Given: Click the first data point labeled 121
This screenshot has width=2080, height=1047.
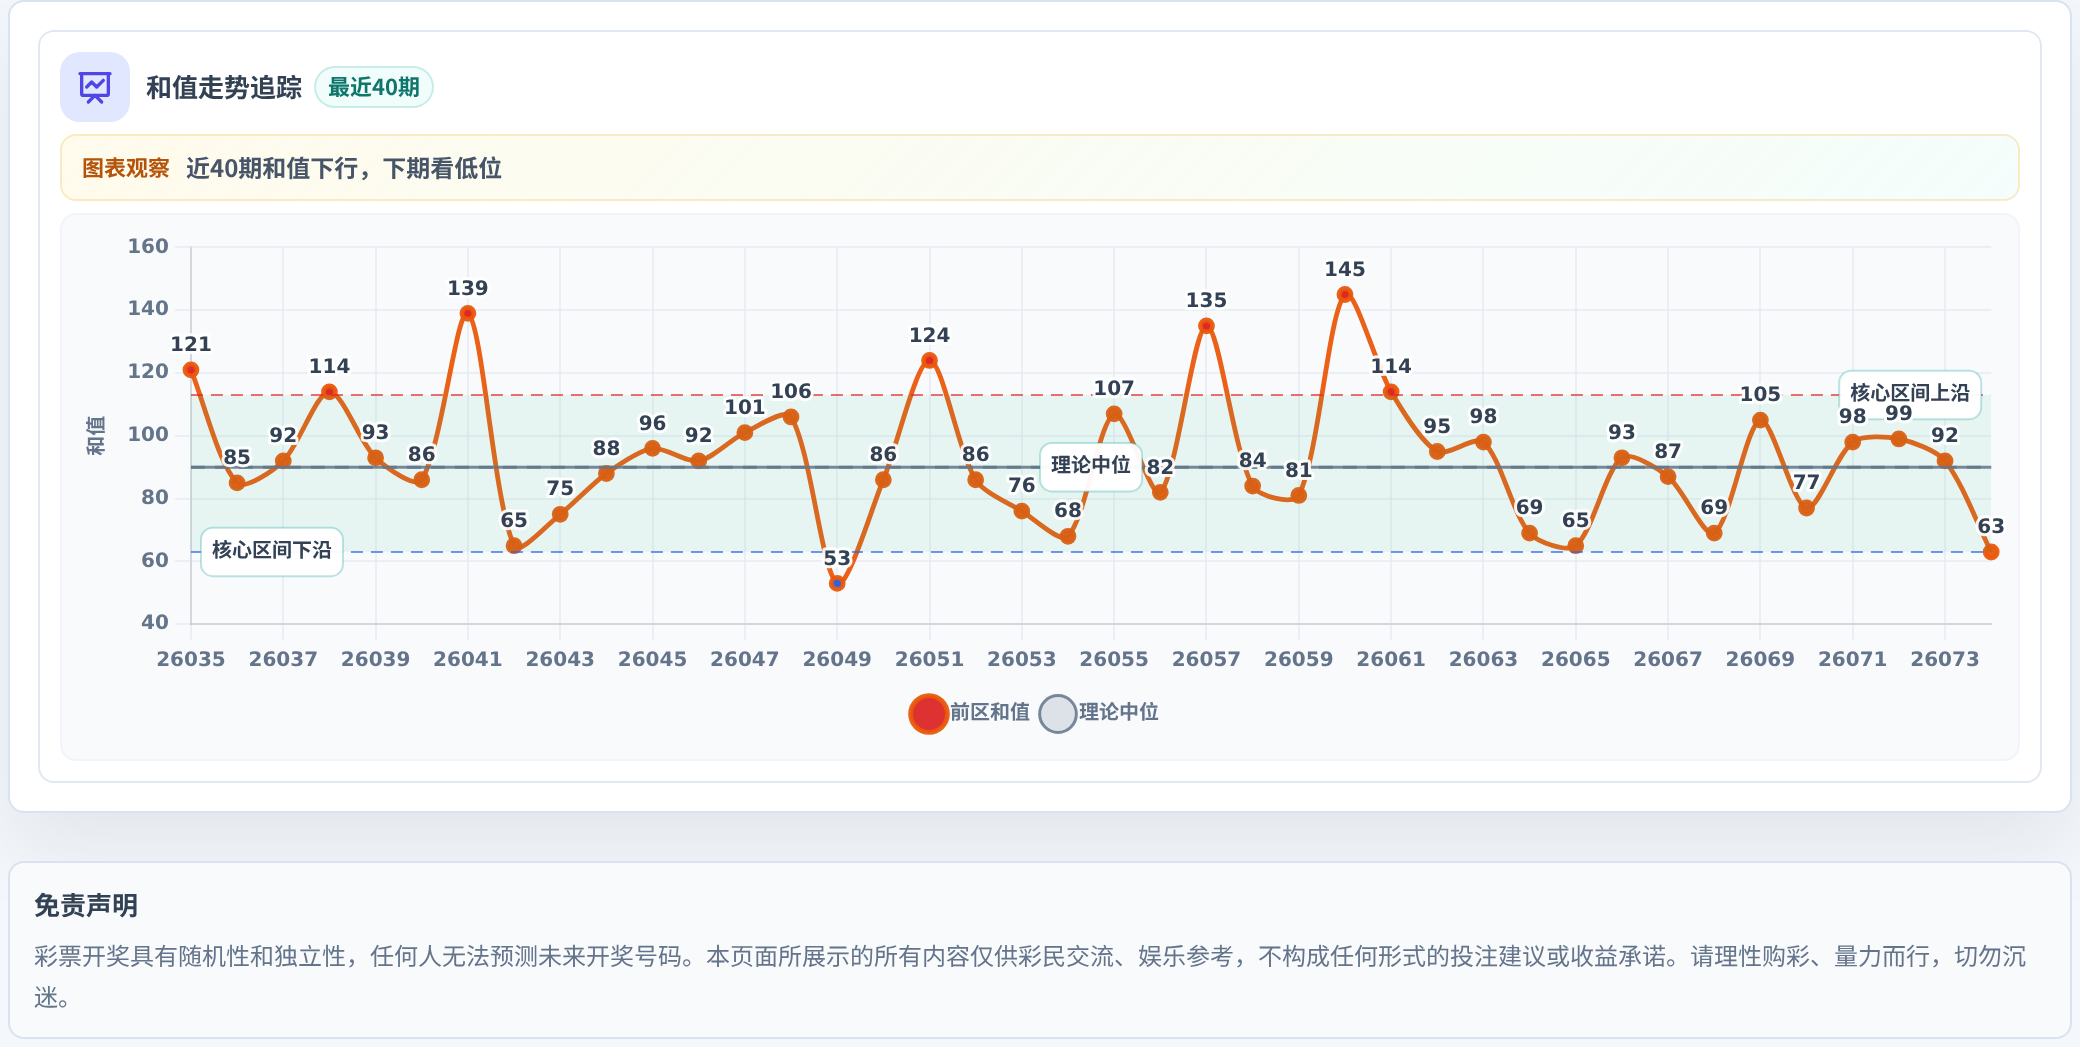Looking at the screenshot, I should [x=191, y=370].
